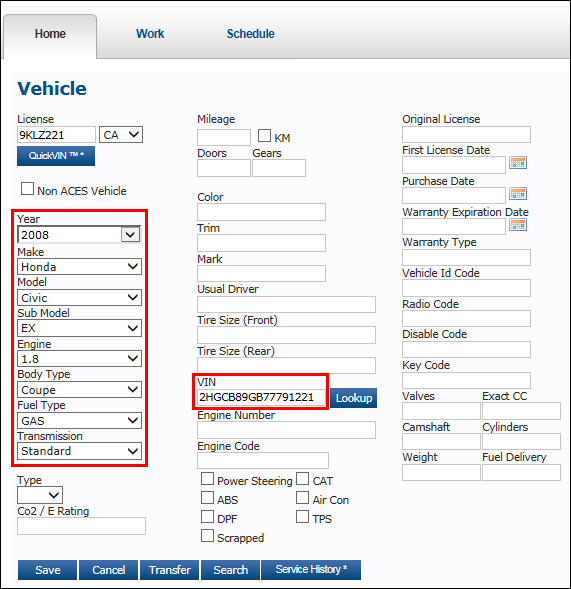Open the CA state dropdown

[121, 134]
